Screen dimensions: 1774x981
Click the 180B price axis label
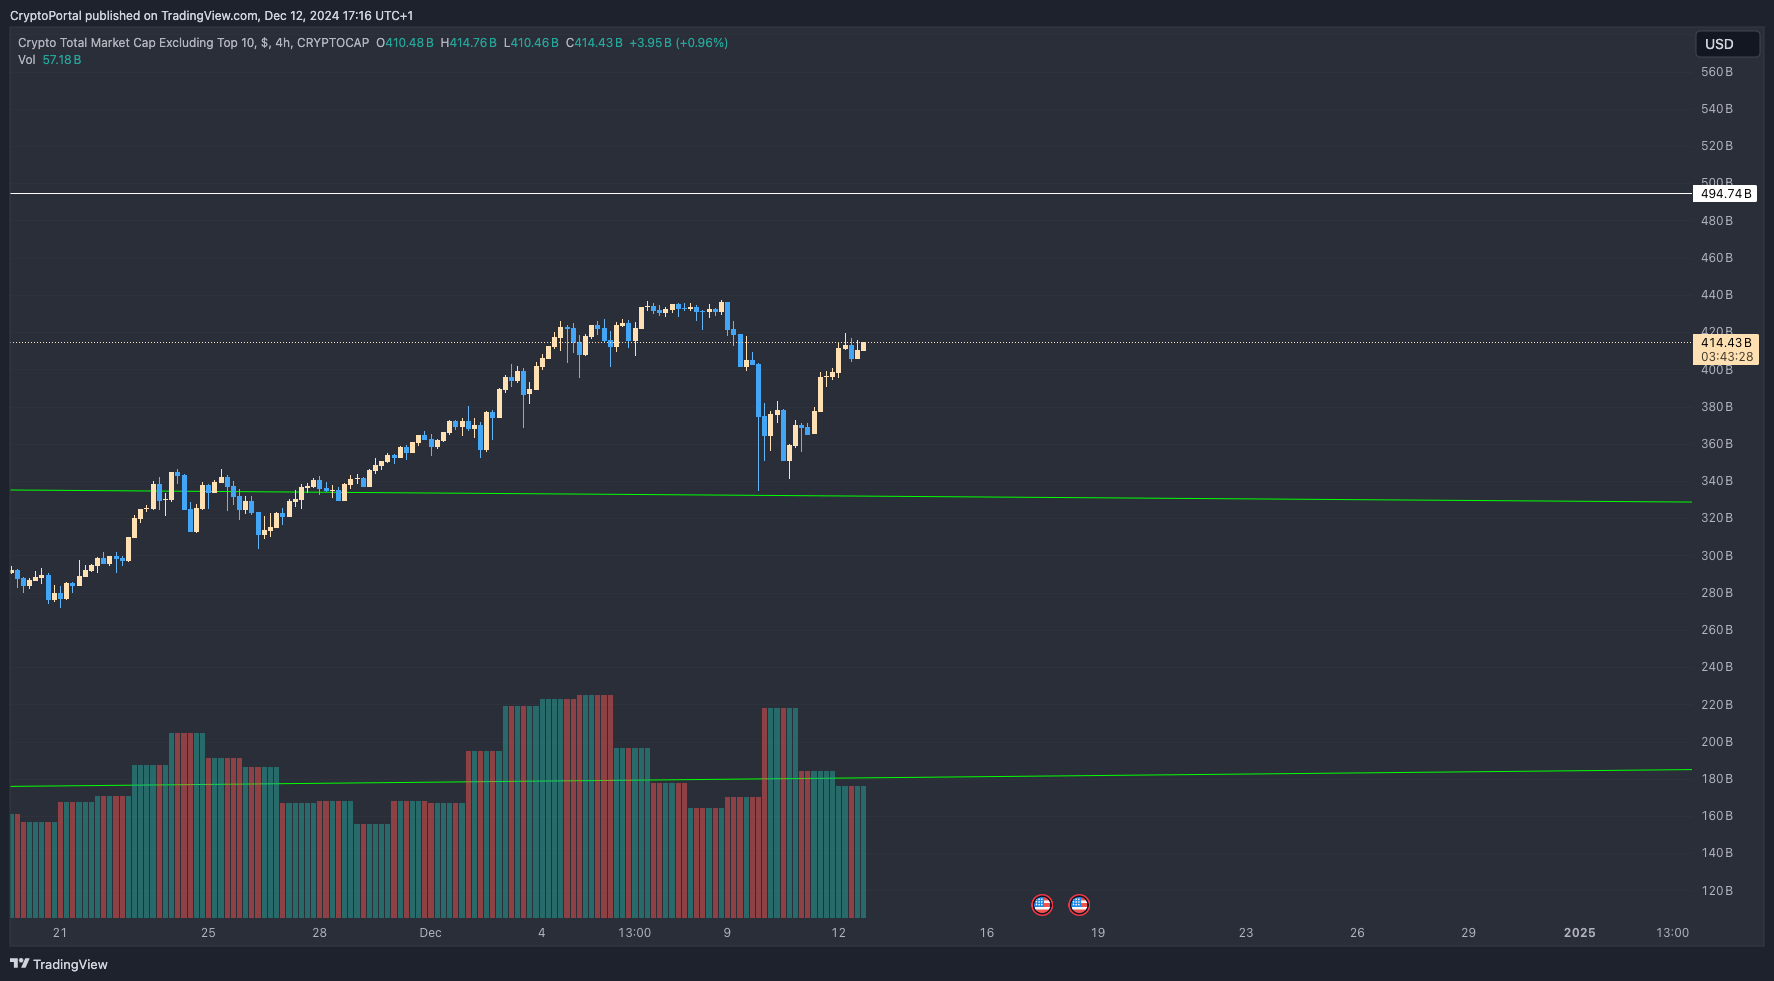[1717, 779]
